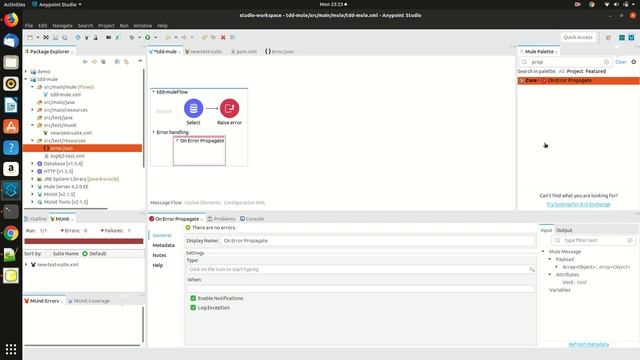Click the back arrow in Package Explorer toolbar
This screenshot has height=360, width=640.
point(85,62)
